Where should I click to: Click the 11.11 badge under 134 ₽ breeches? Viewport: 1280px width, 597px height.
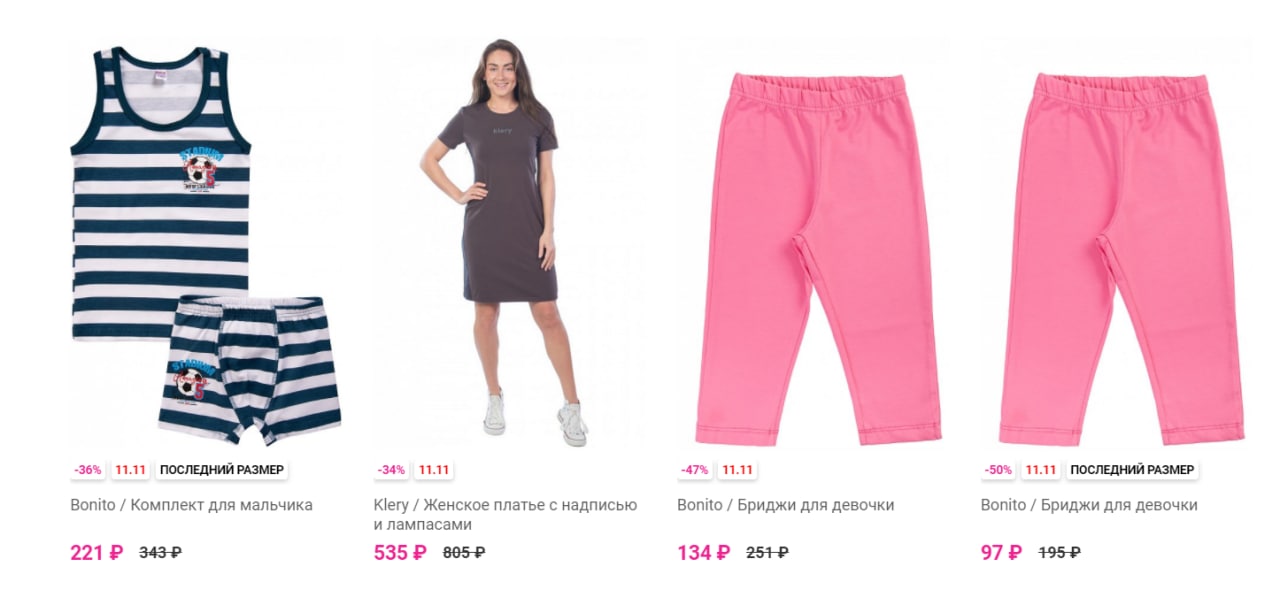(738, 470)
